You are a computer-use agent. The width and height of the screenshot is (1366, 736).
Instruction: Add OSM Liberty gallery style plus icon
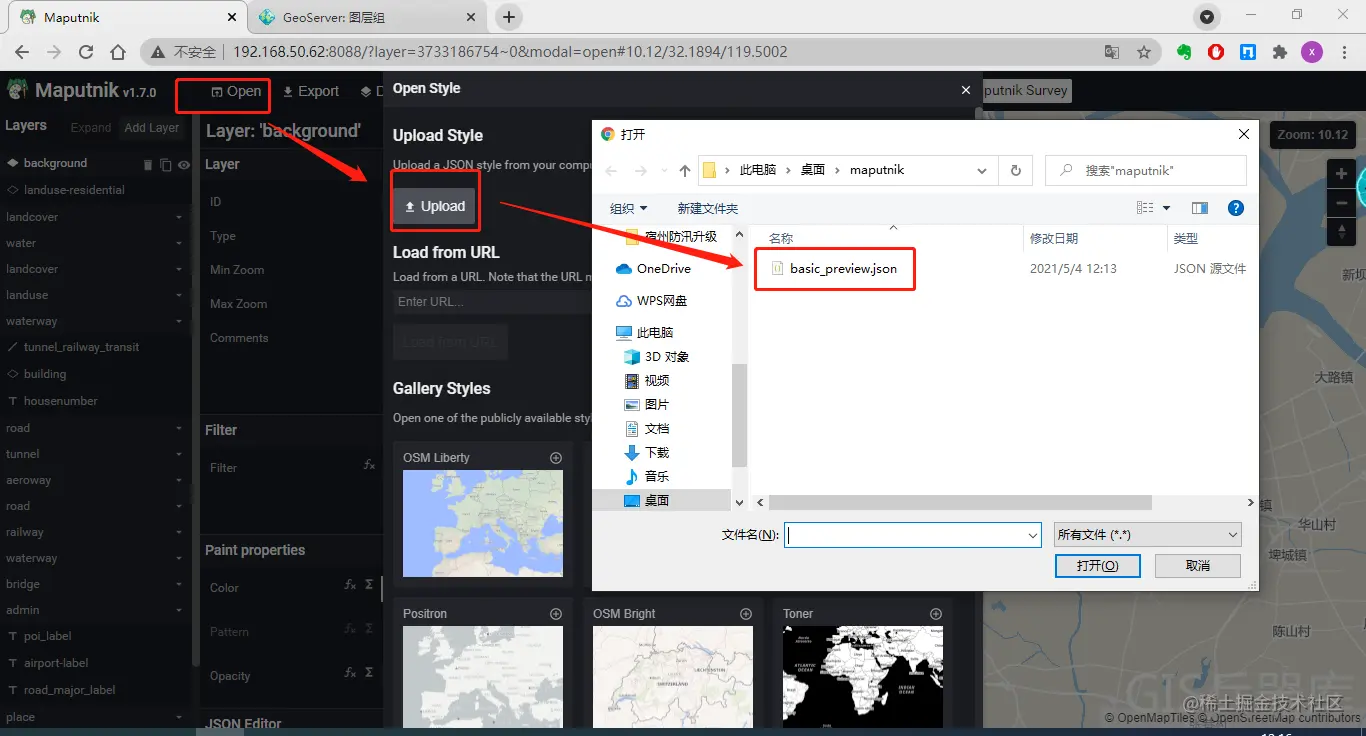coord(556,458)
